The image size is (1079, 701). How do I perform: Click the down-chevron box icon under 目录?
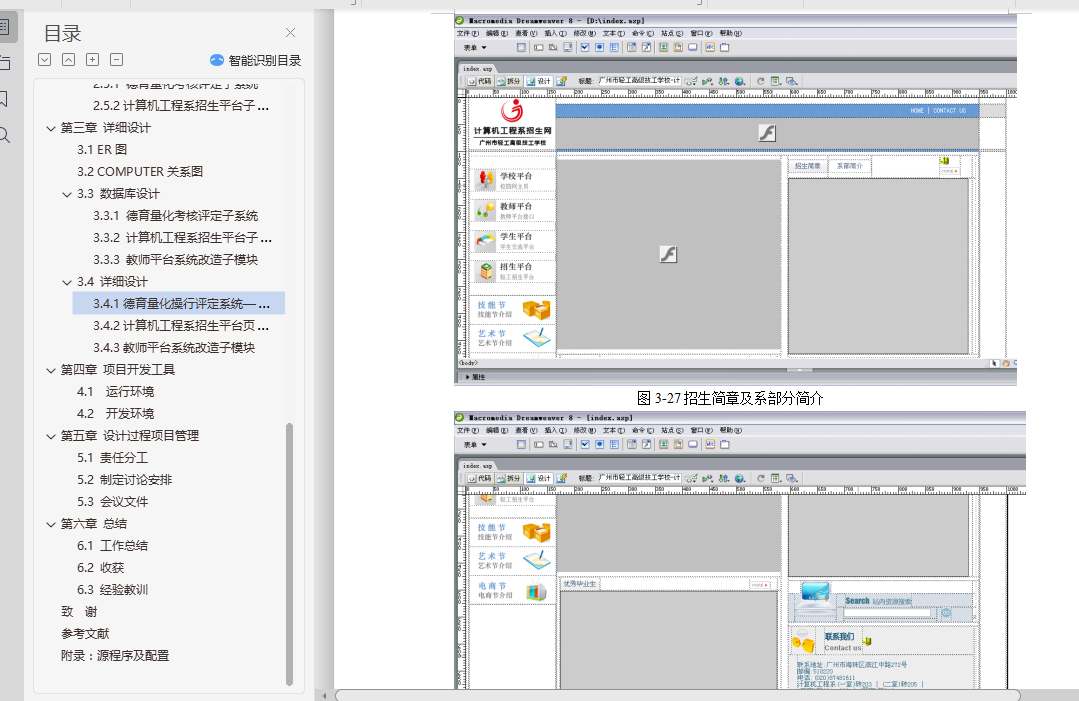click(45, 60)
